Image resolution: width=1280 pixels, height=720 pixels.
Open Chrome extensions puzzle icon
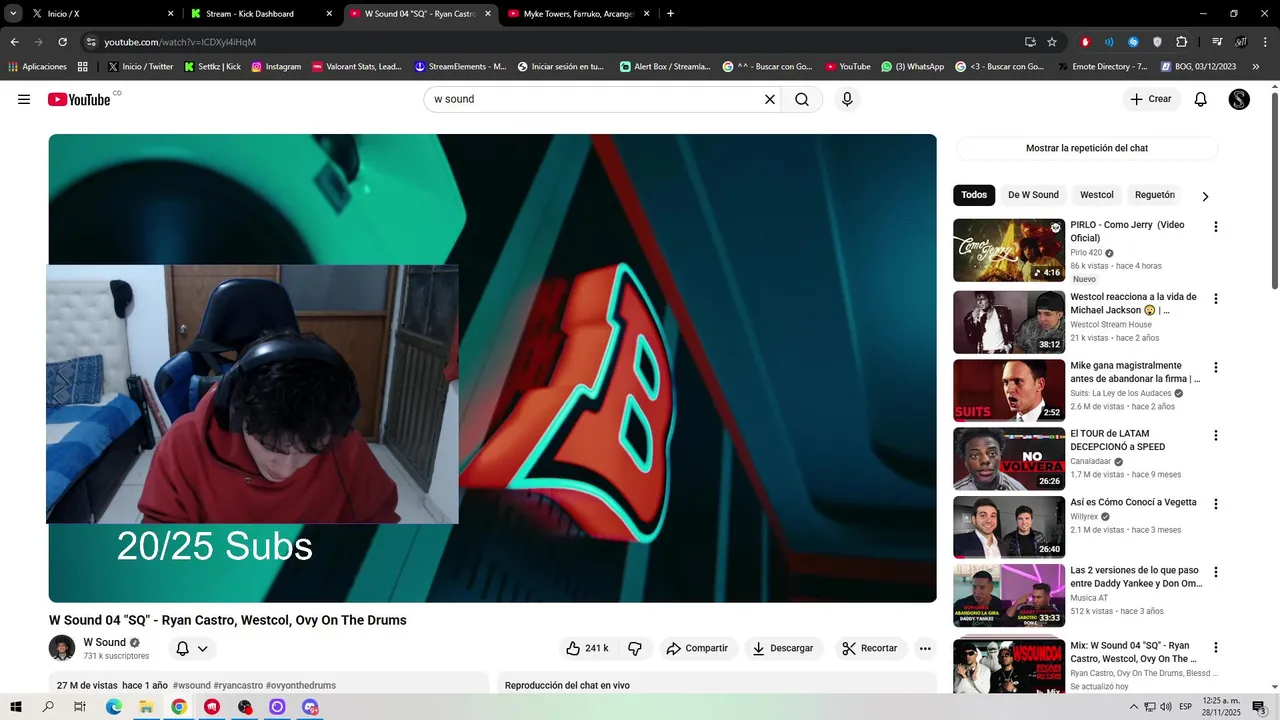1182,42
